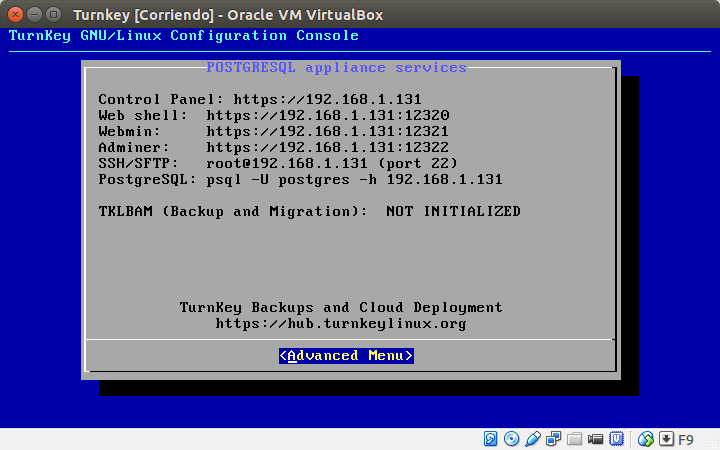The width and height of the screenshot is (720, 450).
Task: Minimize the Turnkey VirtualBox window
Action: coord(33,14)
